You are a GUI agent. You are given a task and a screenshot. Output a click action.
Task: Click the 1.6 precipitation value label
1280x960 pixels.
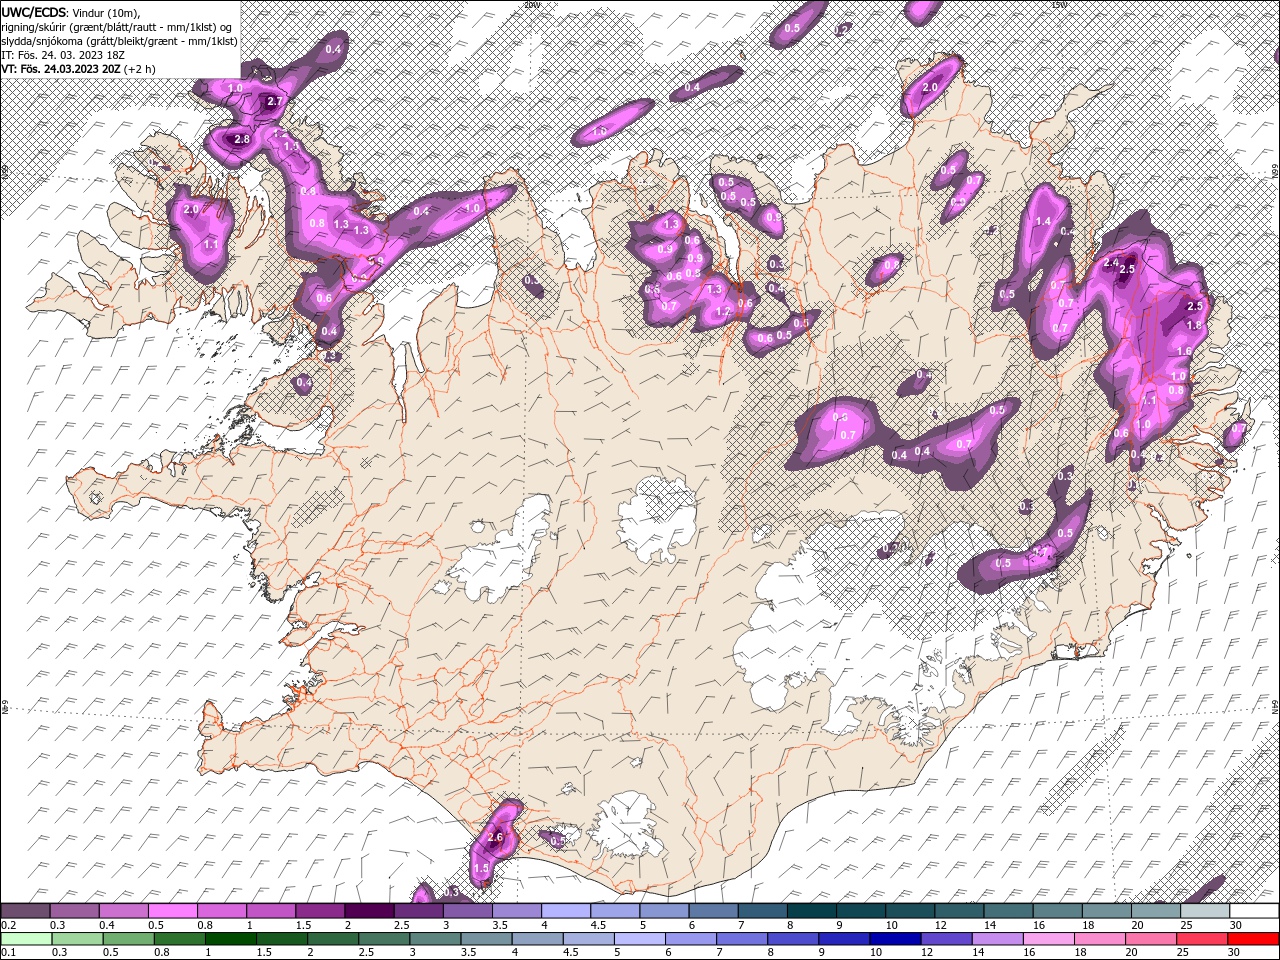[x=1185, y=352]
